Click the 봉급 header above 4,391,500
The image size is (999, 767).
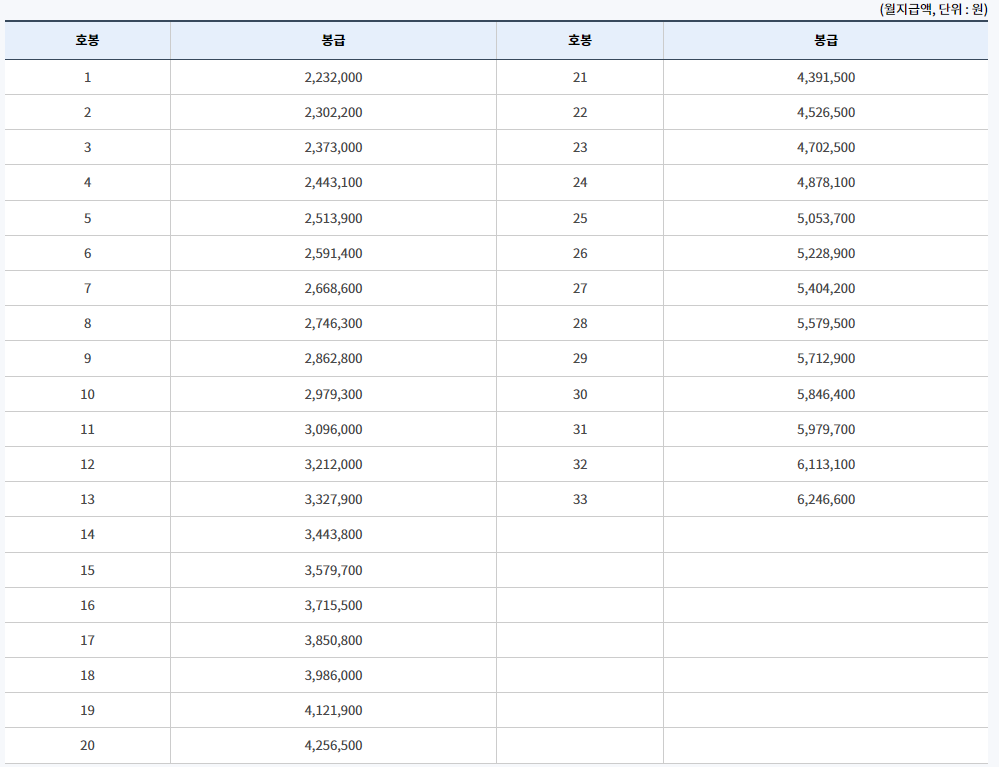point(826,40)
